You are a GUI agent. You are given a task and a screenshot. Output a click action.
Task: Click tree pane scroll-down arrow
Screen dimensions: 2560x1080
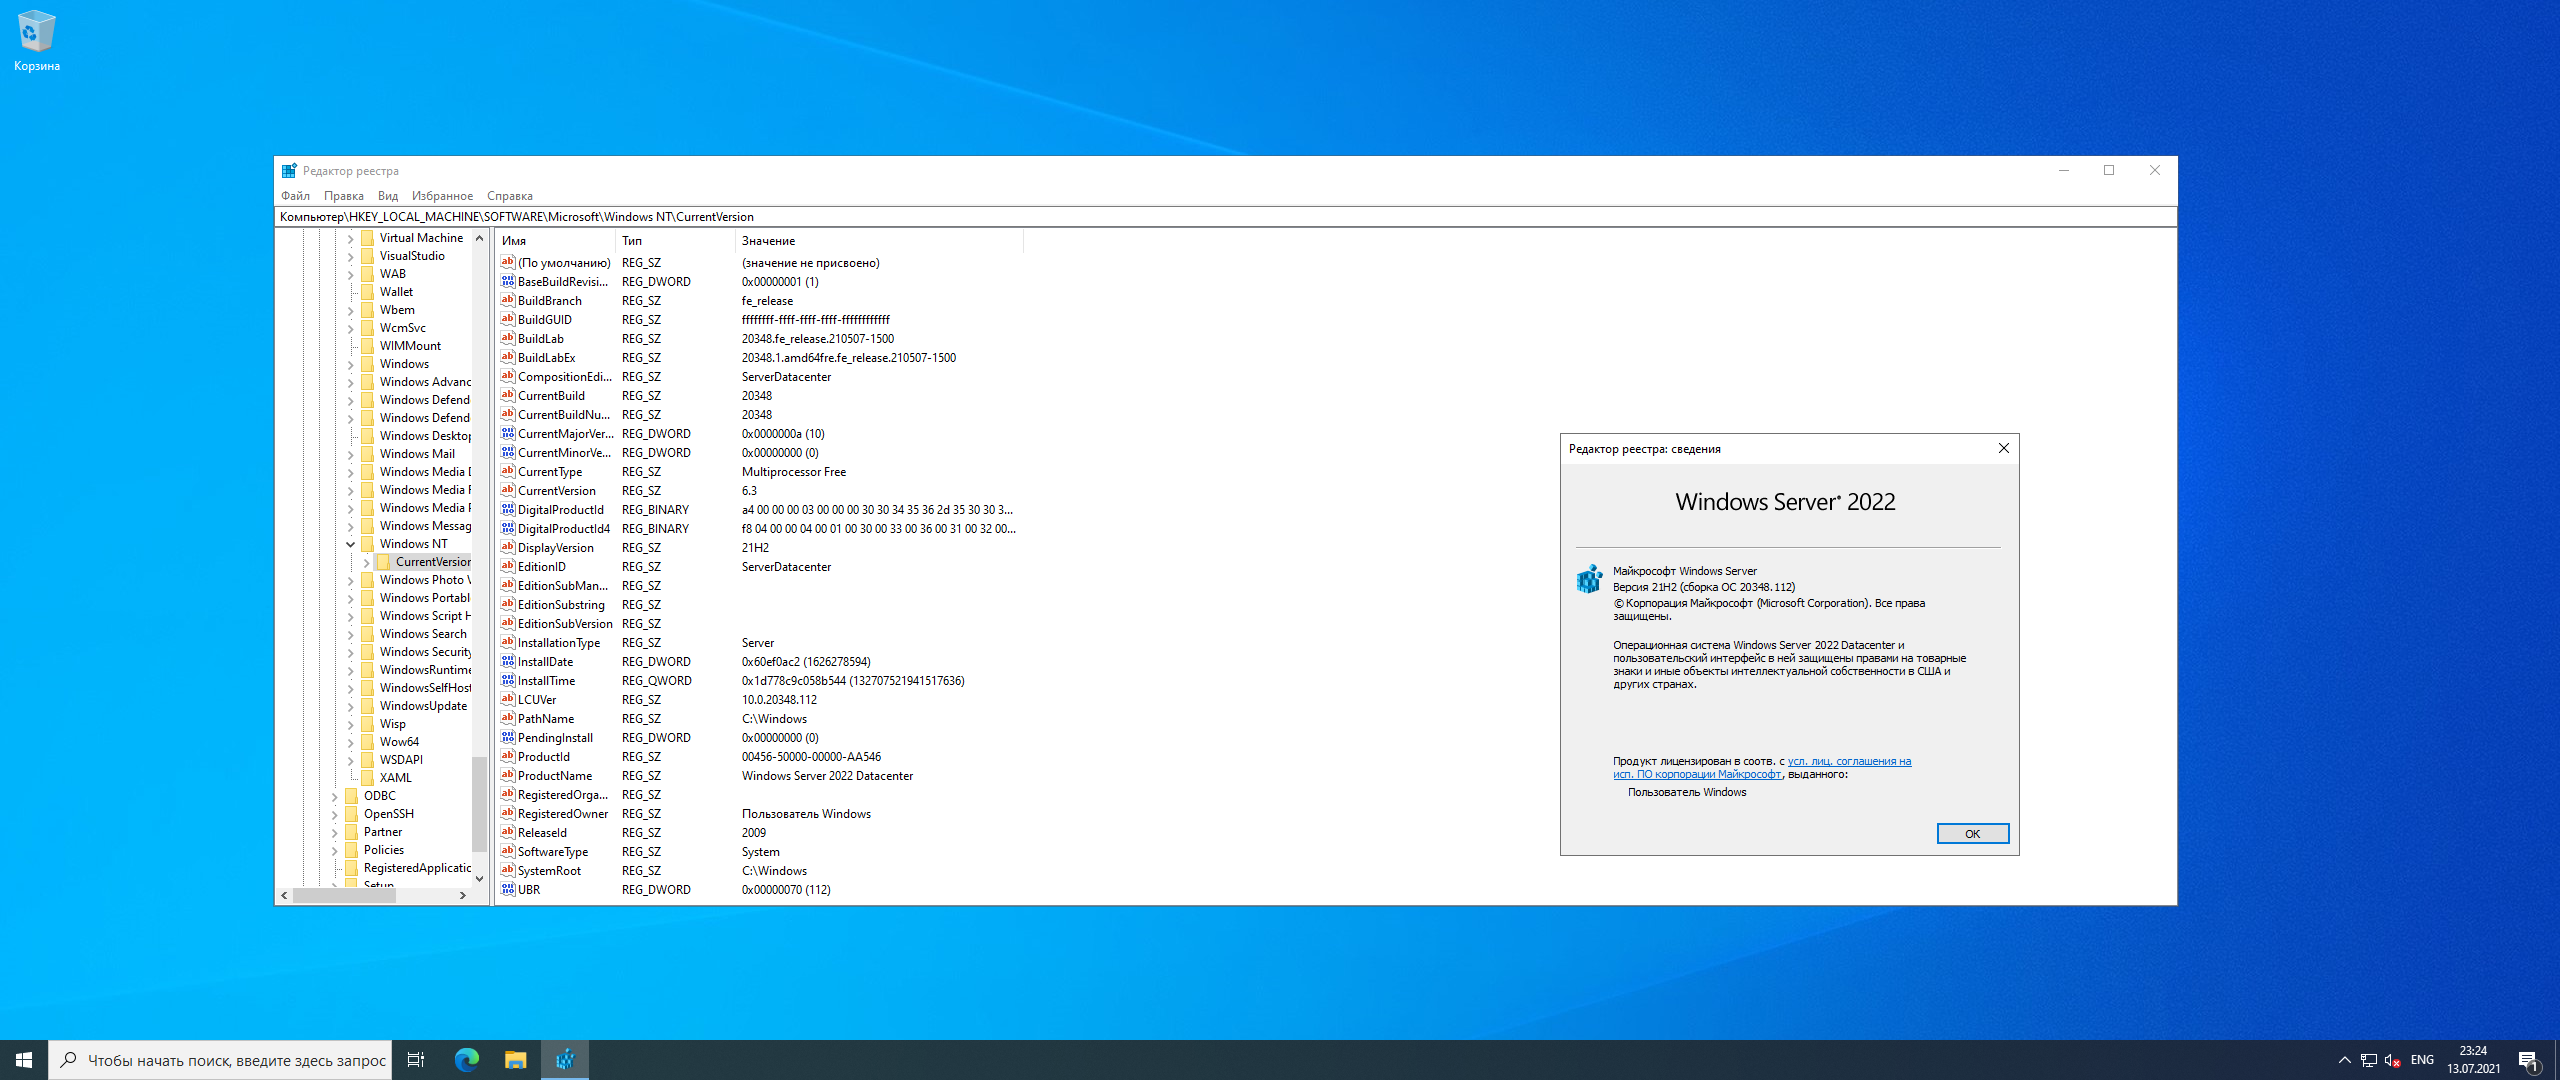pyautogui.click(x=479, y=879)
